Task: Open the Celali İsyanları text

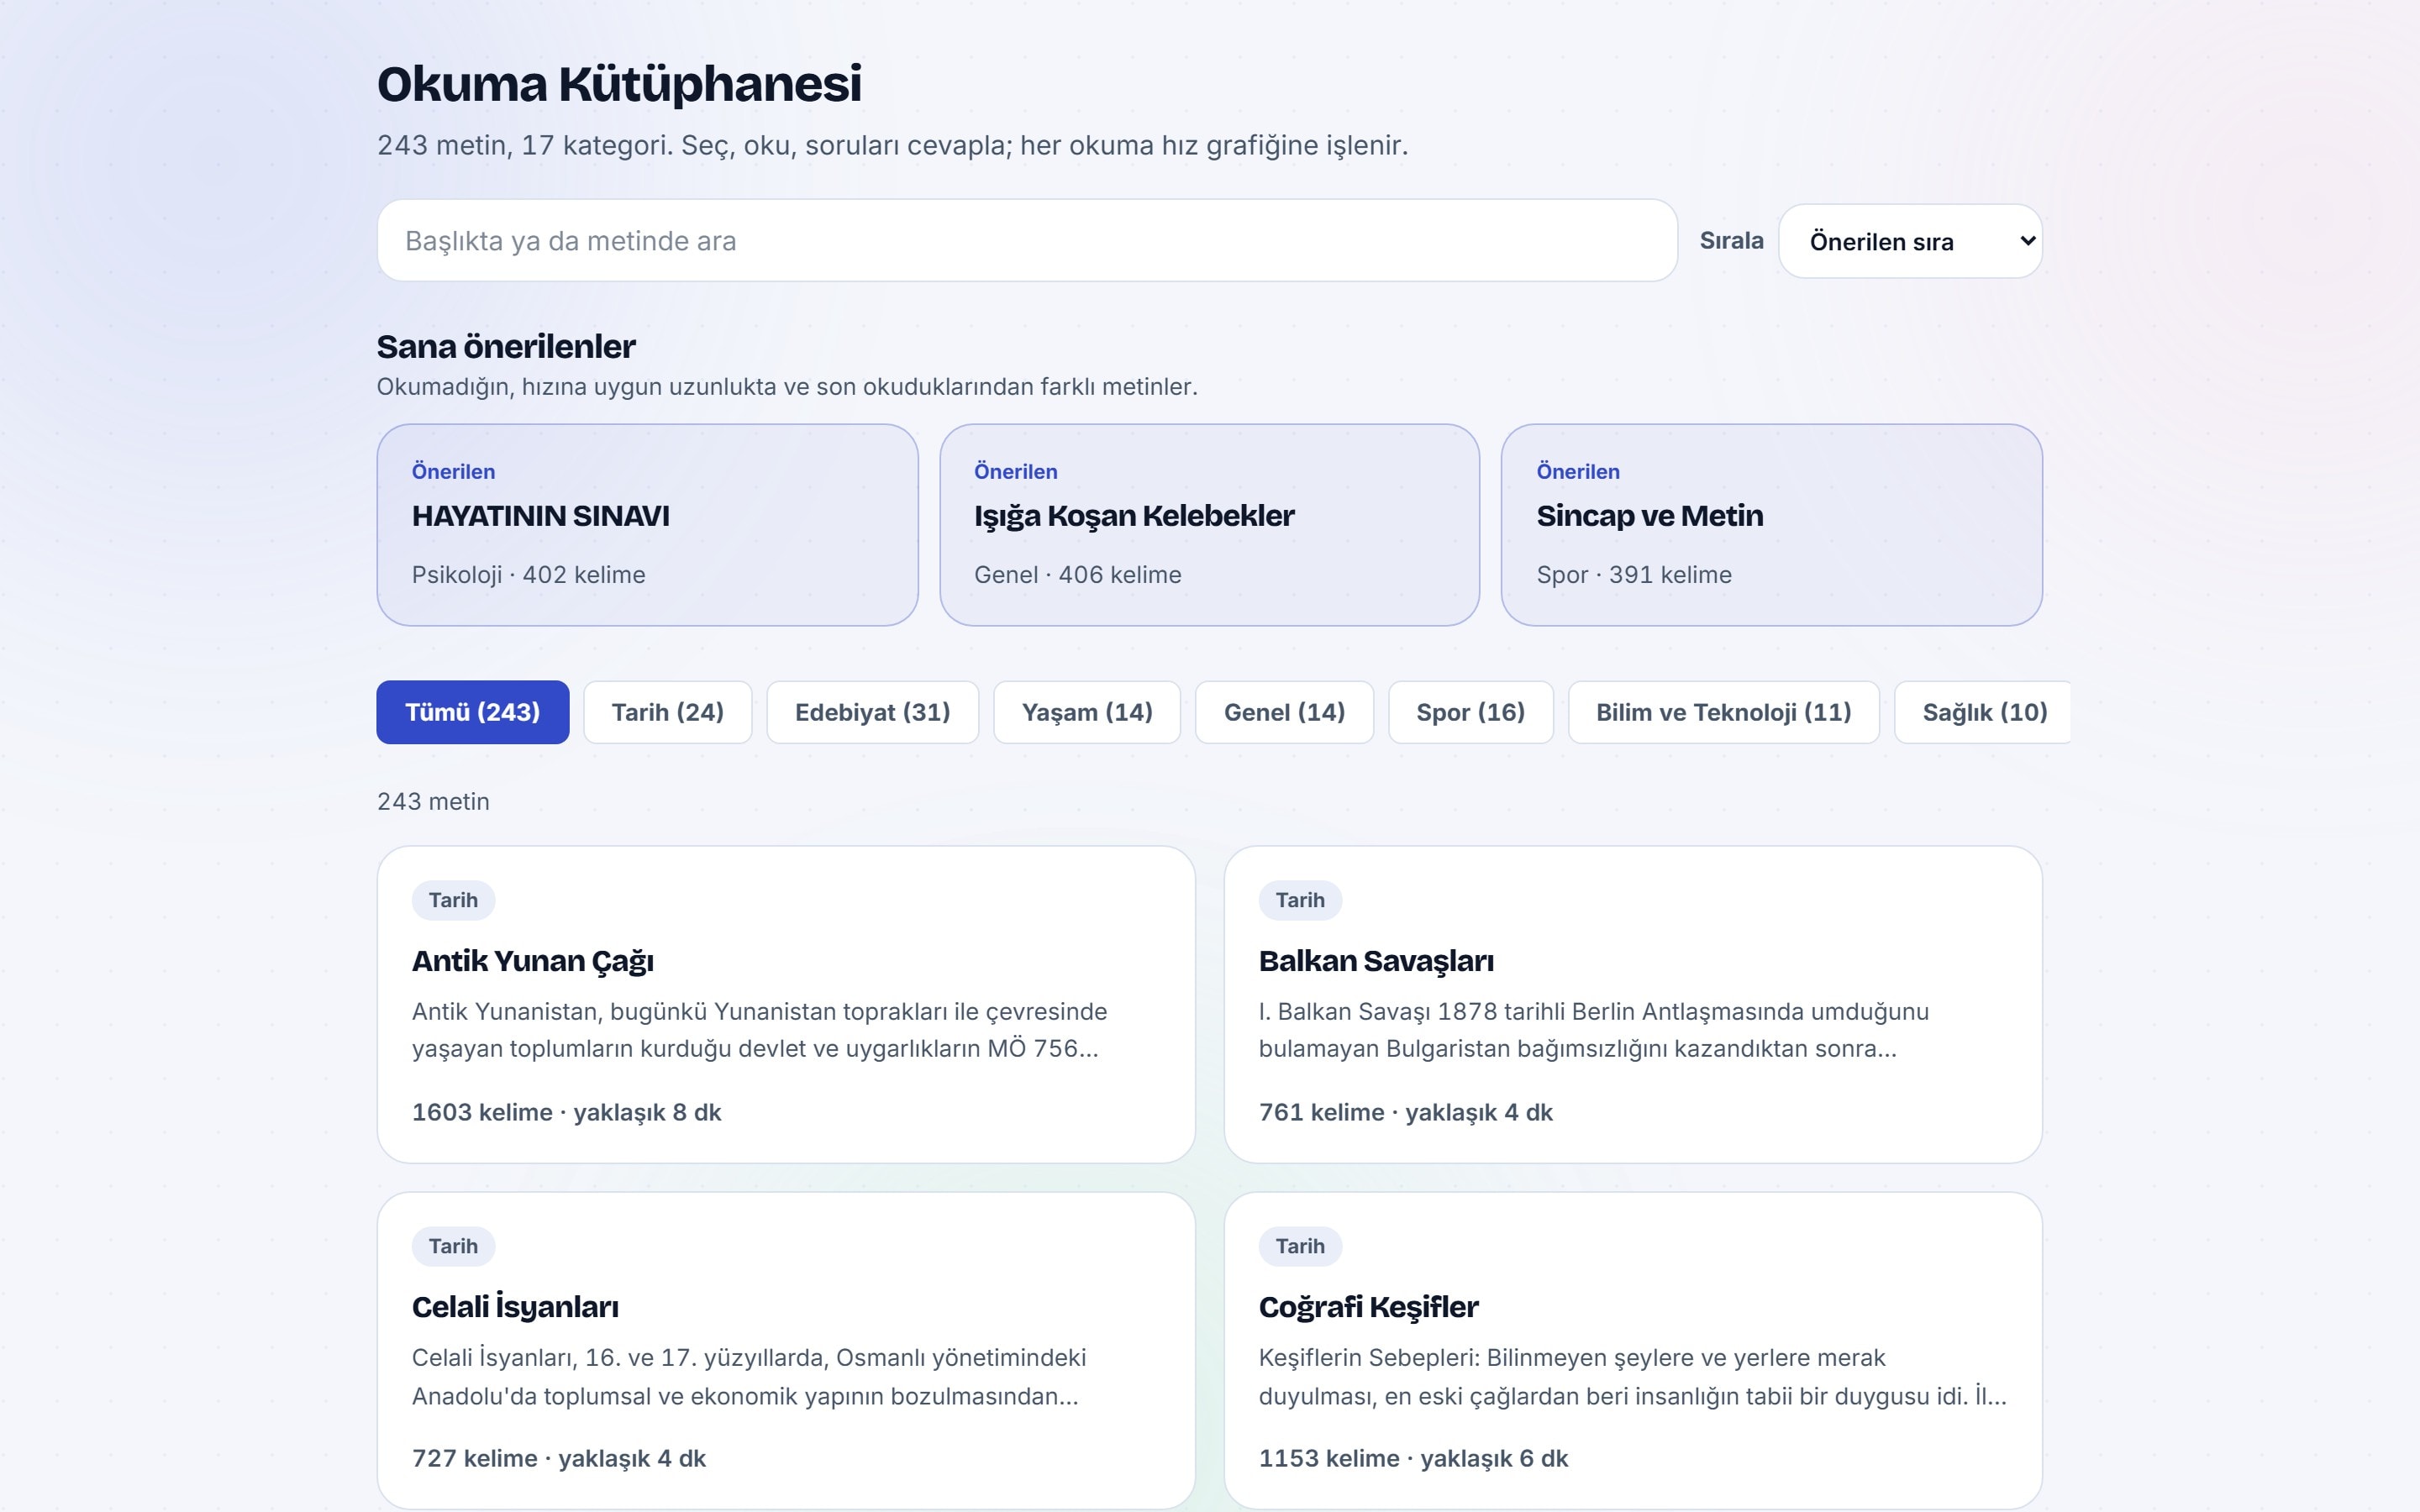Action: 786,1350
